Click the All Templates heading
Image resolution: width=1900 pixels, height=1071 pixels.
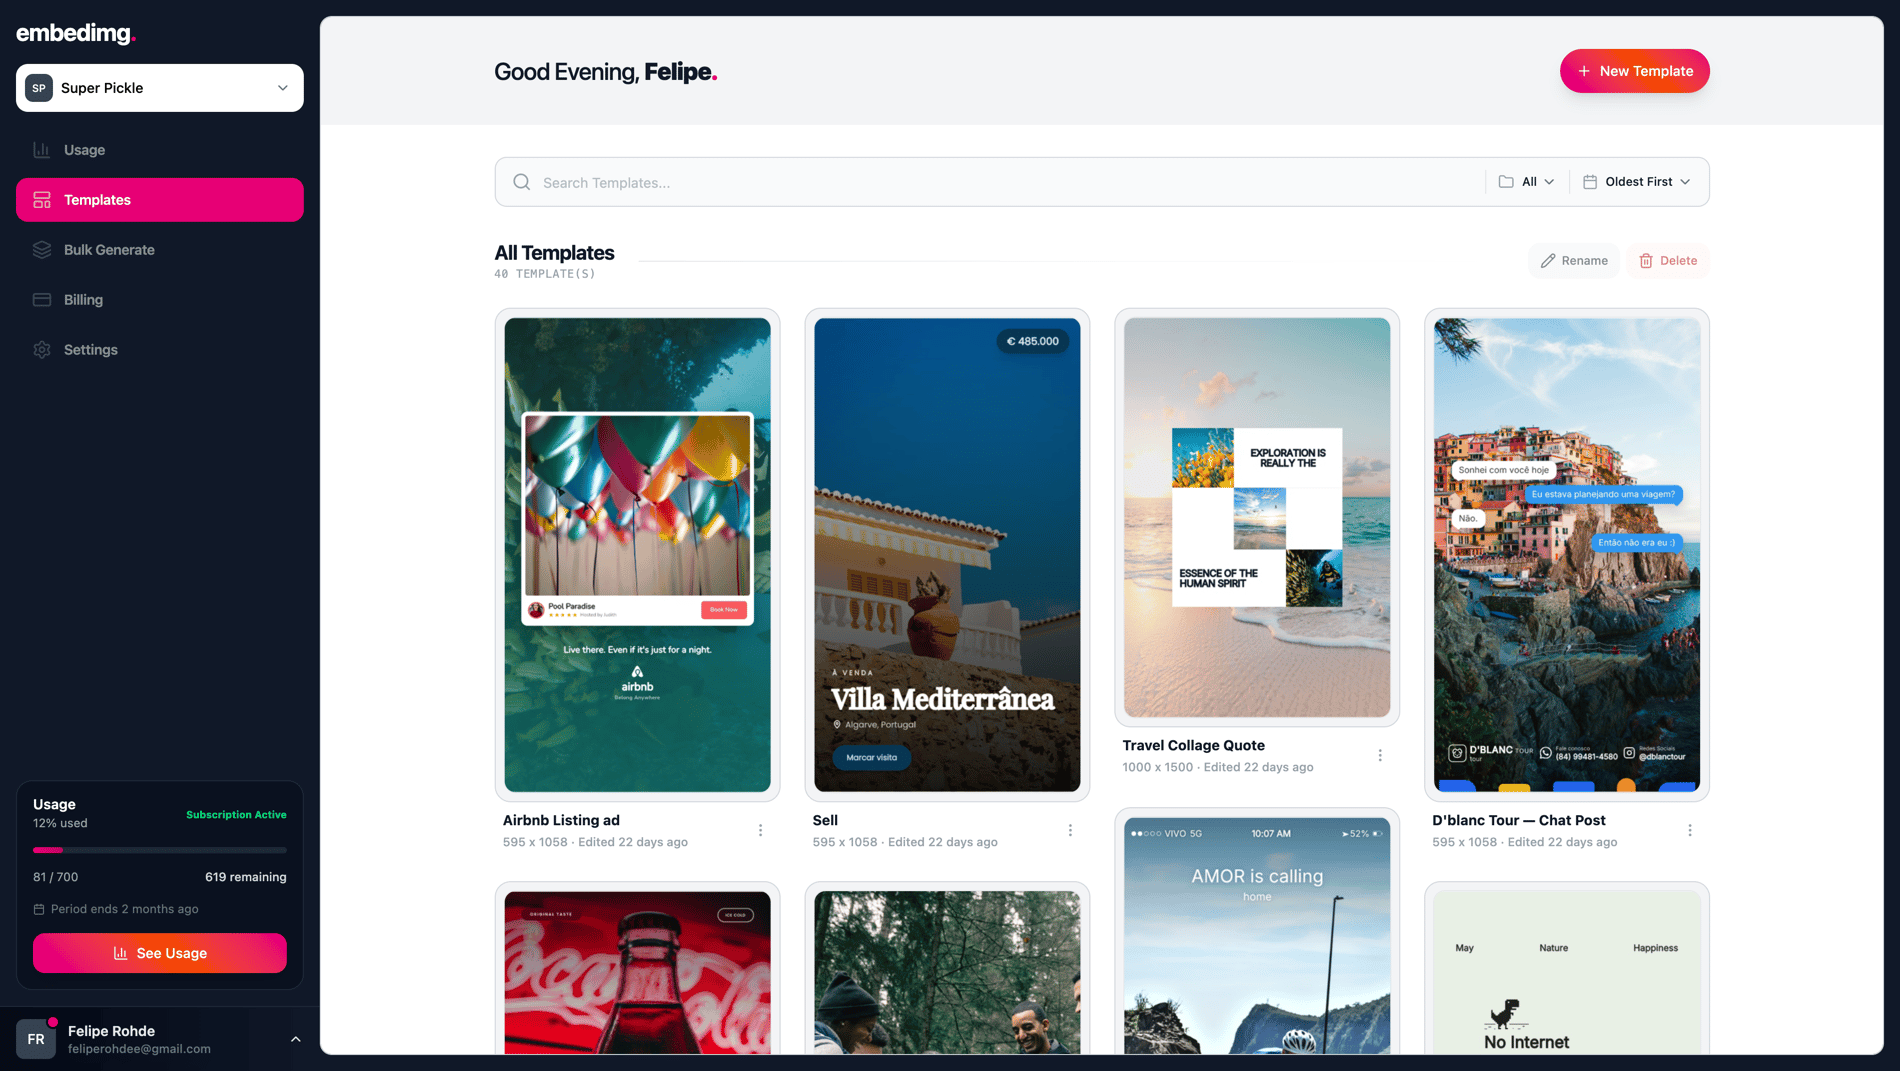point(554,253)
